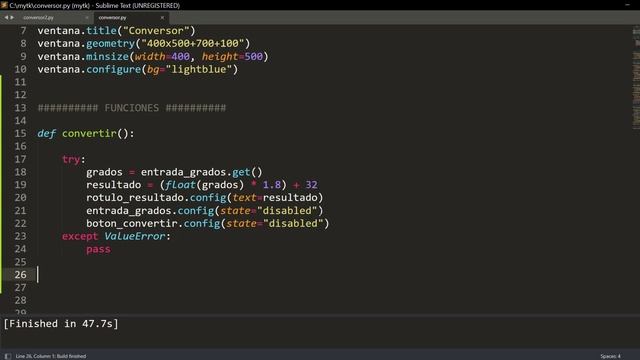Click the [Finished in 47.7s] build output
The width and height of the screenshot is (640, 360).
point(61,324)
